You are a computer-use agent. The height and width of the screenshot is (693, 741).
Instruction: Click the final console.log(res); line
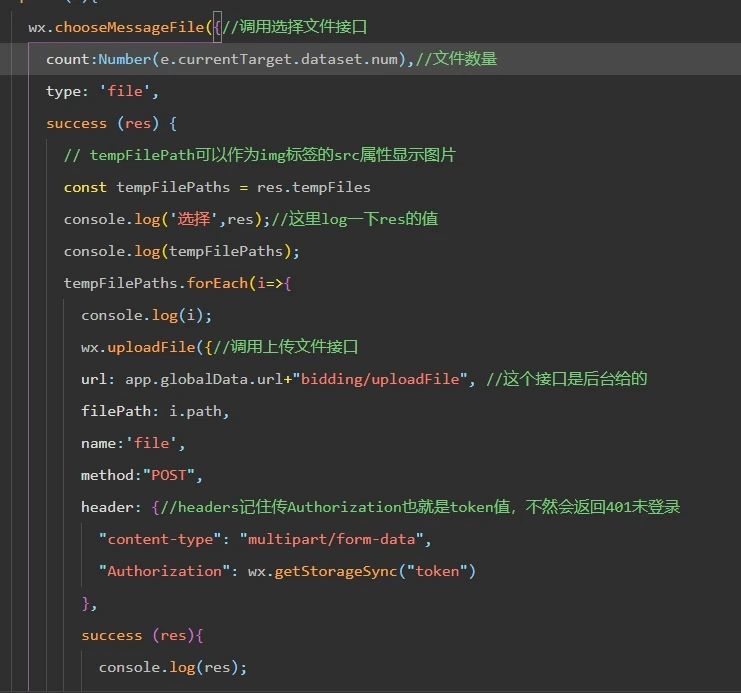tap(172, 667)
